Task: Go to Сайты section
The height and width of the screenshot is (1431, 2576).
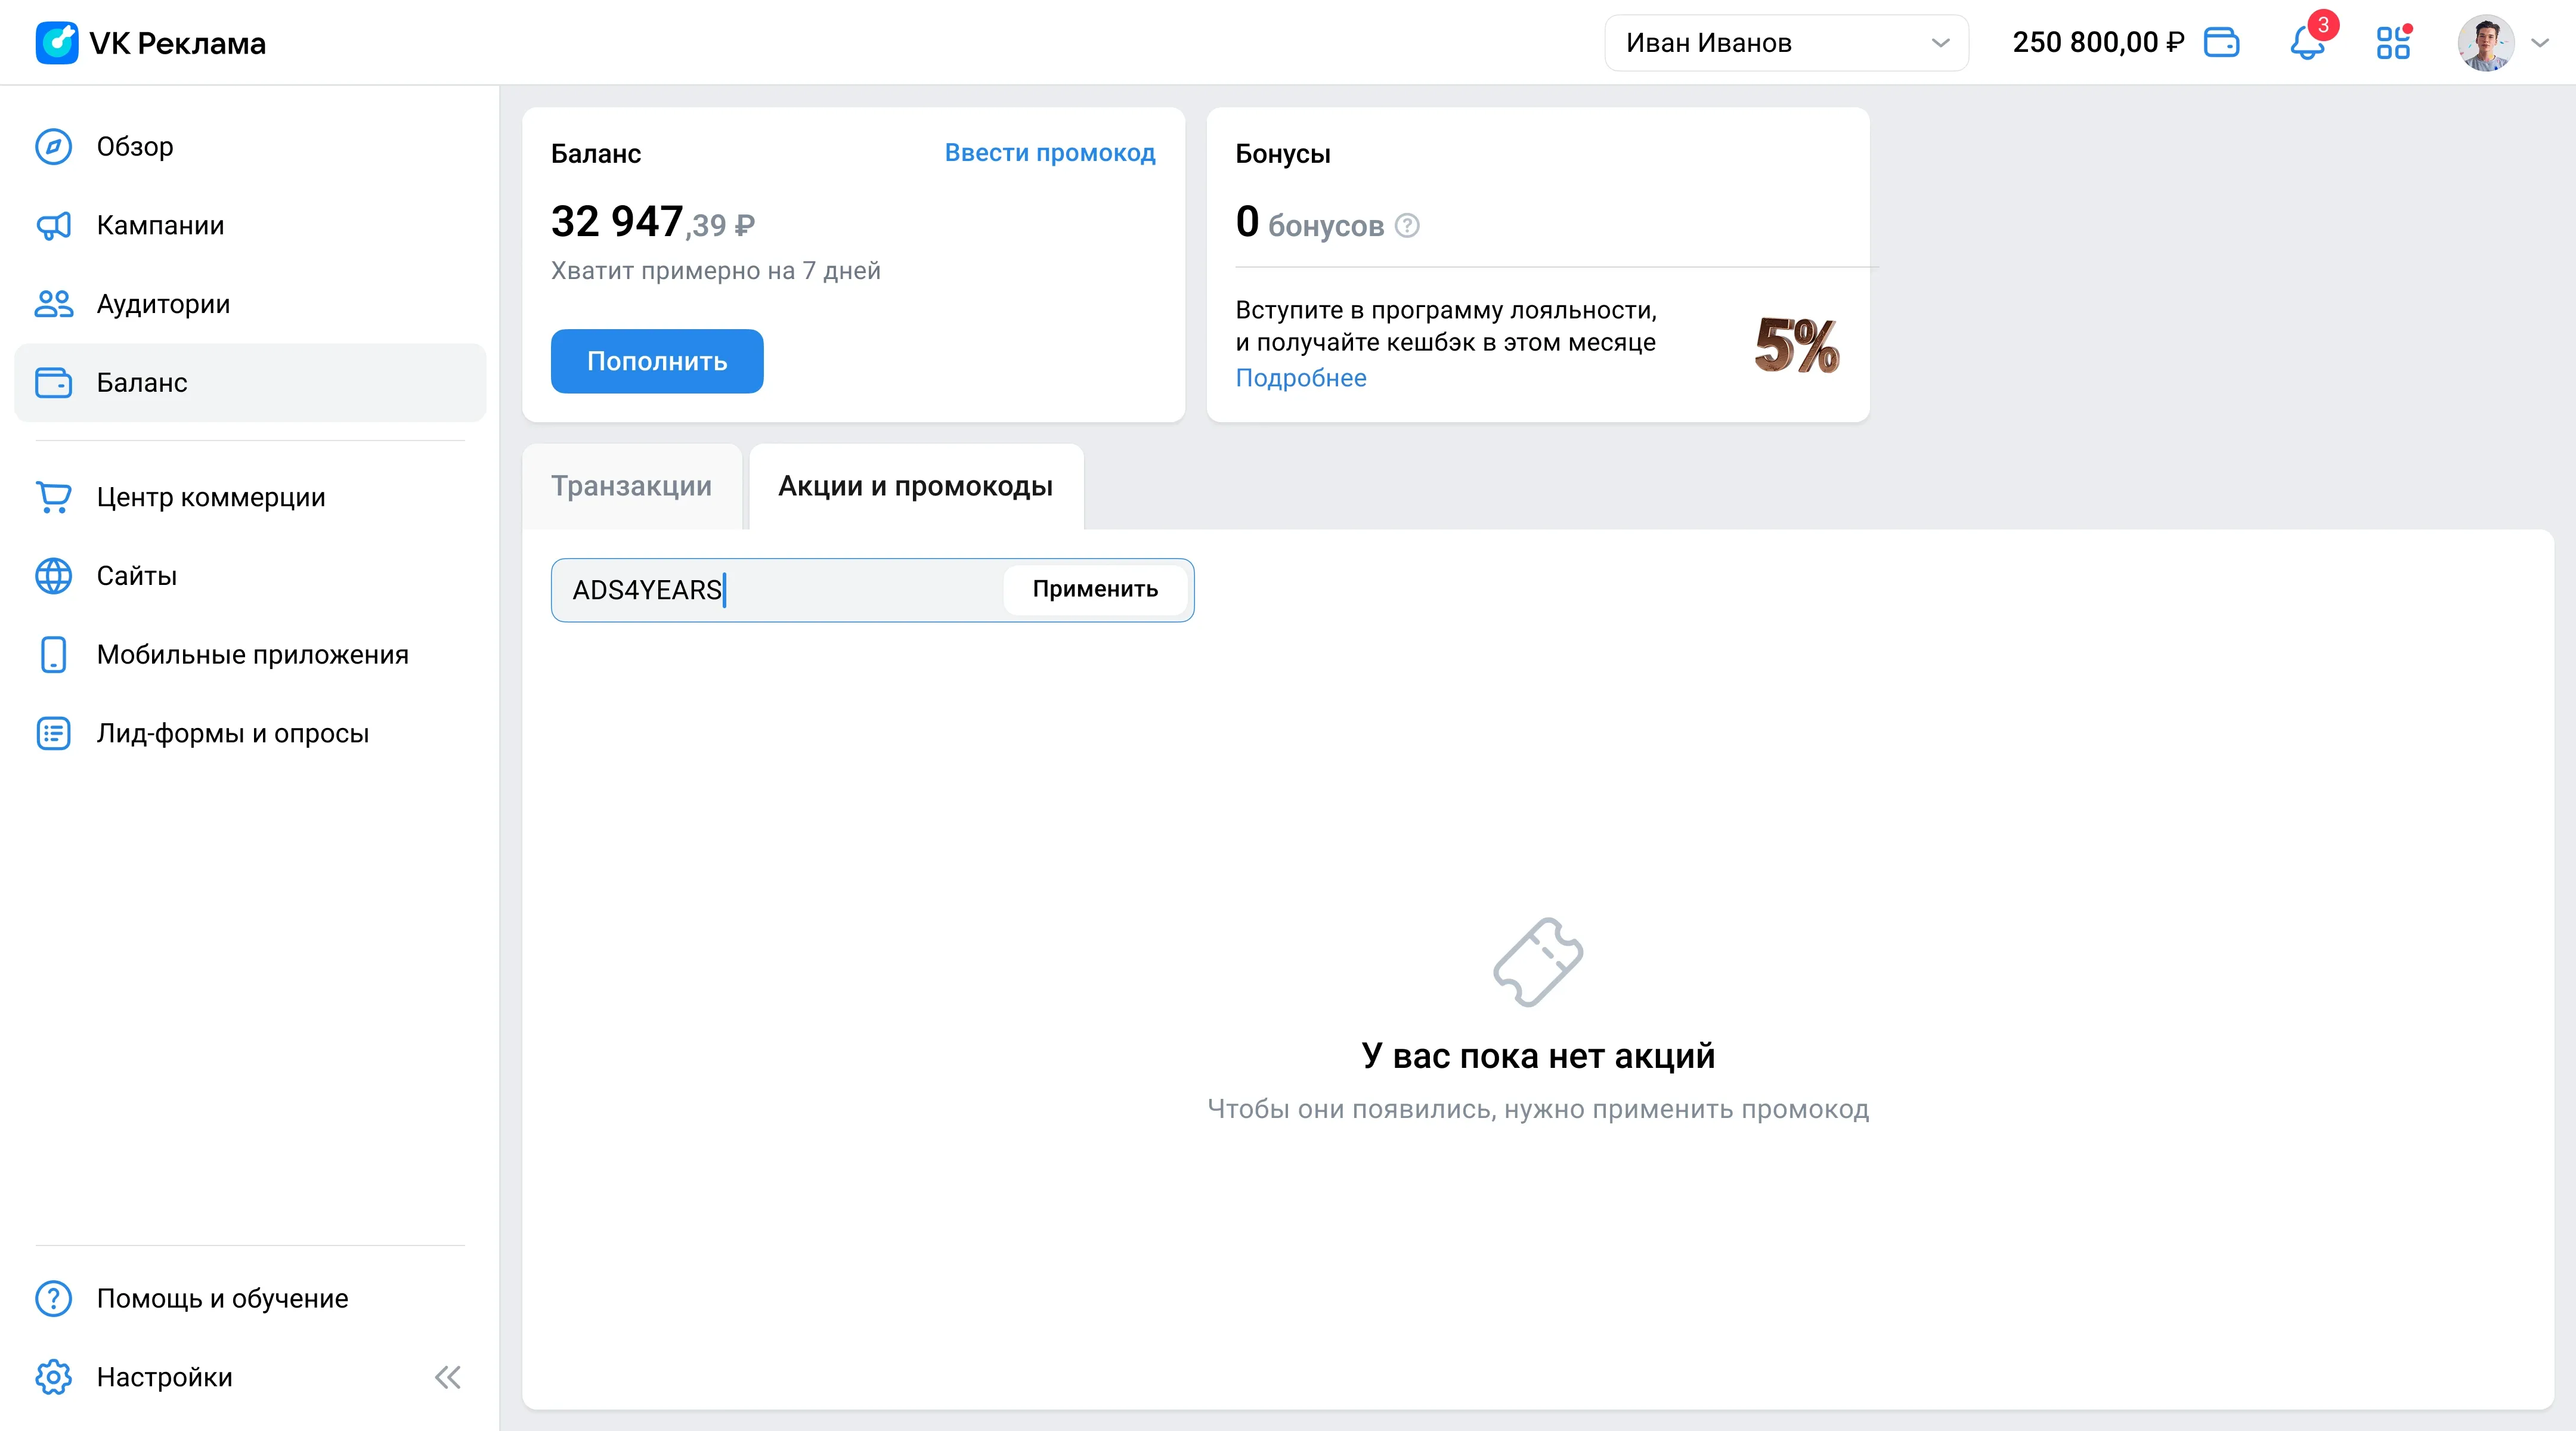Action: pos(250,576)
